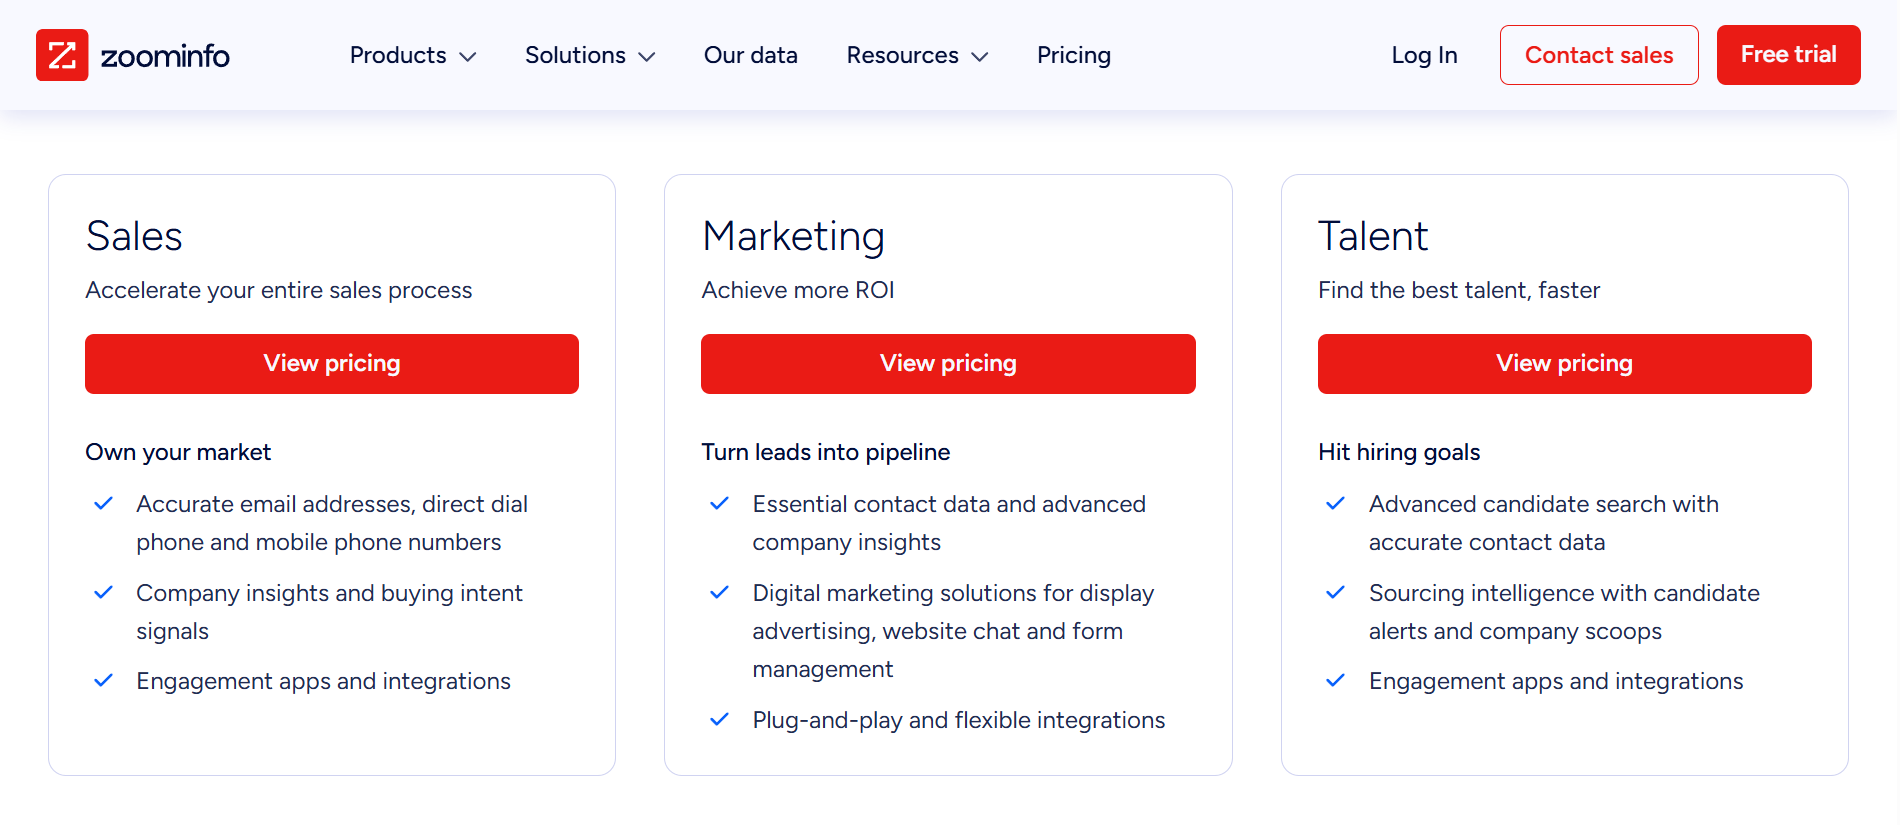Click checkmark beside Plug-and-play and flexible integrations
1900x825 pixels.
tap(719, 720)
